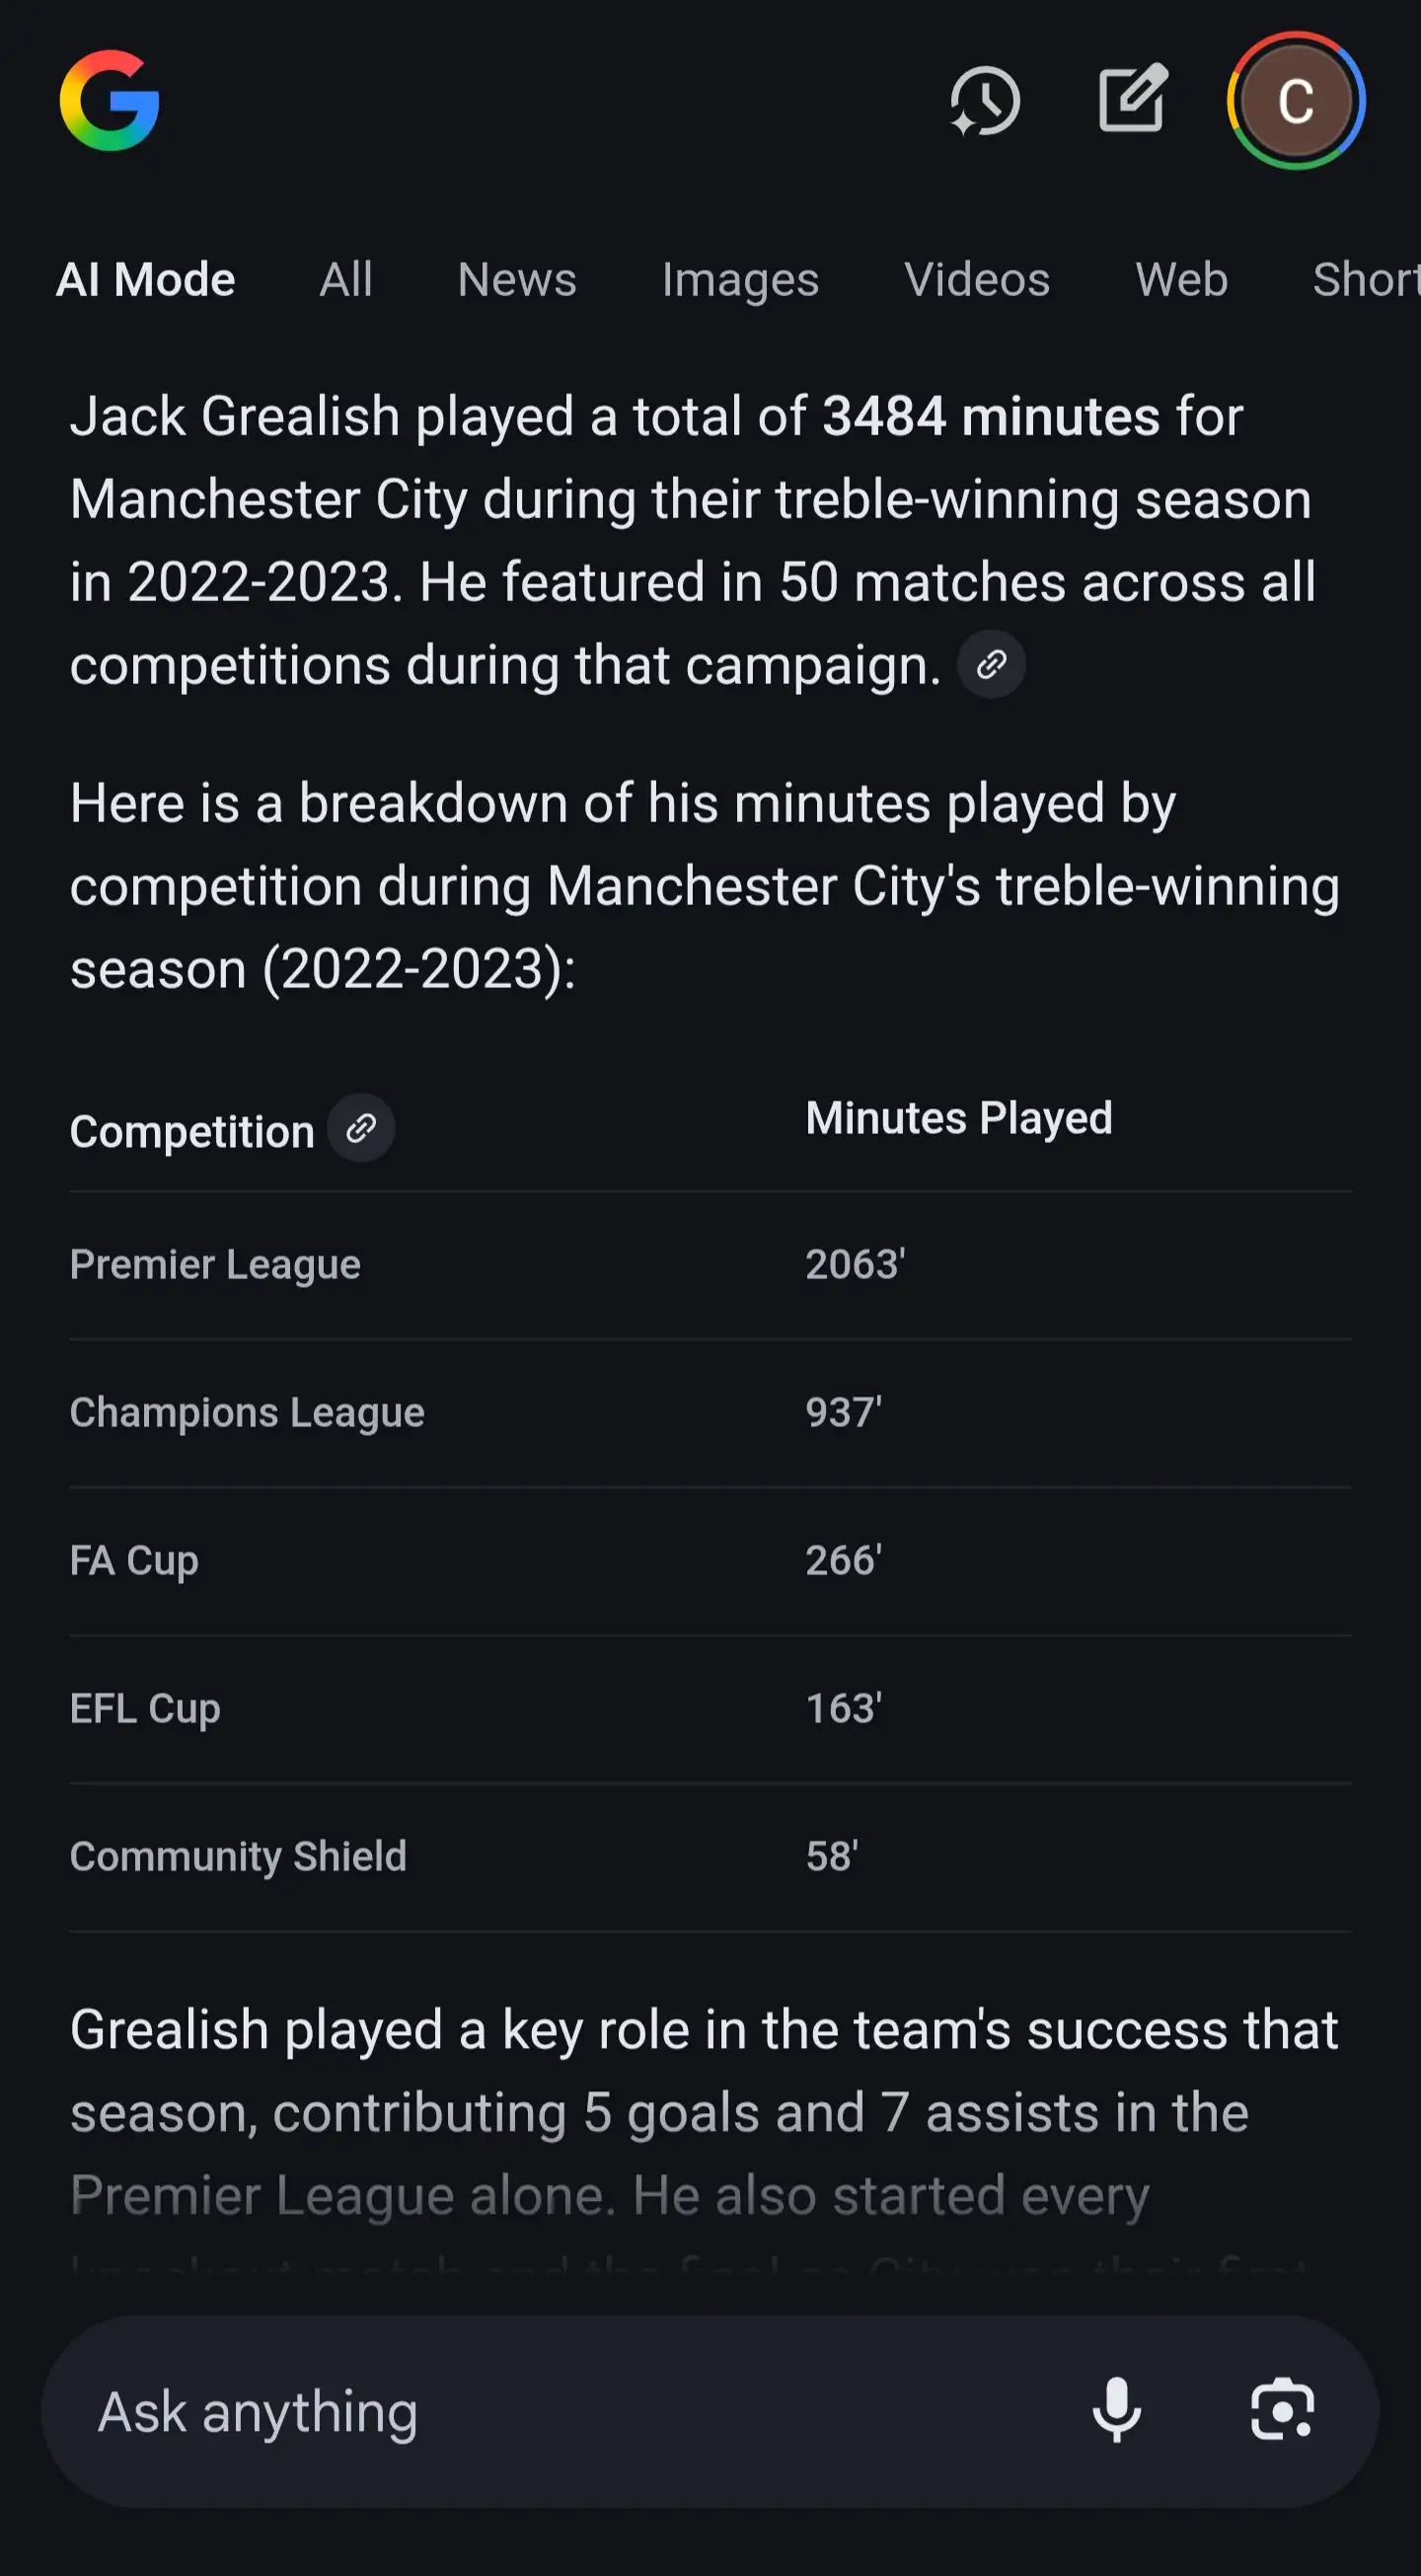Select the AI Mode tab

[x=146, y=279]
